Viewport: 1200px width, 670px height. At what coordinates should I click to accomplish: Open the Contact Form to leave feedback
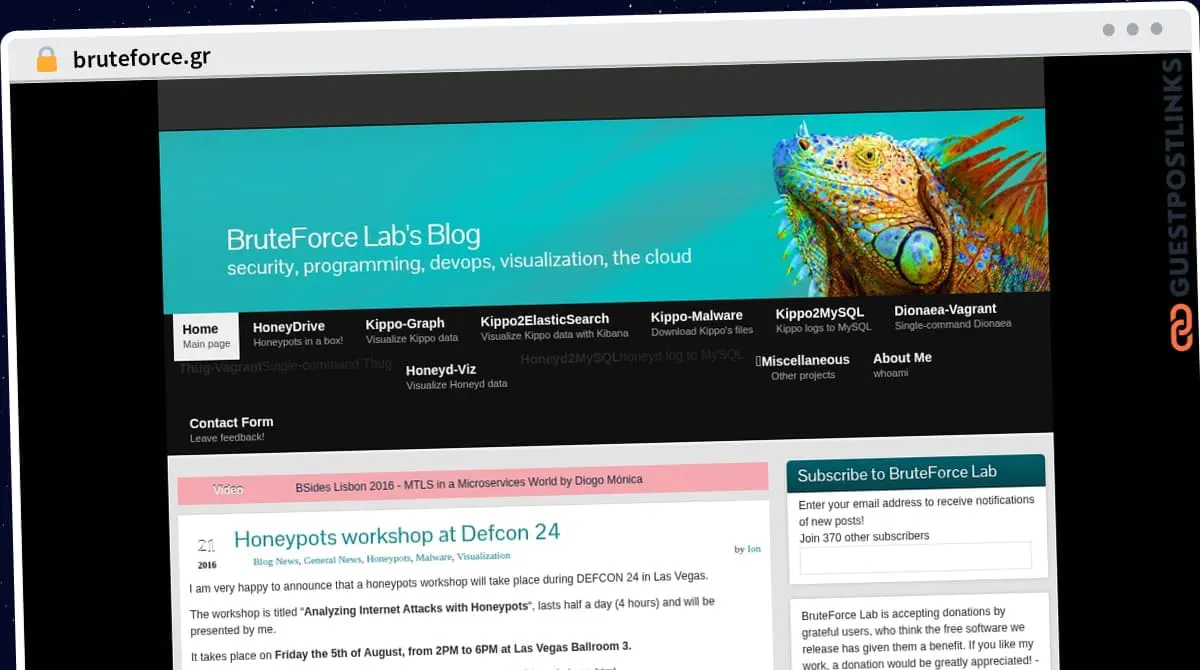point(231,422)
